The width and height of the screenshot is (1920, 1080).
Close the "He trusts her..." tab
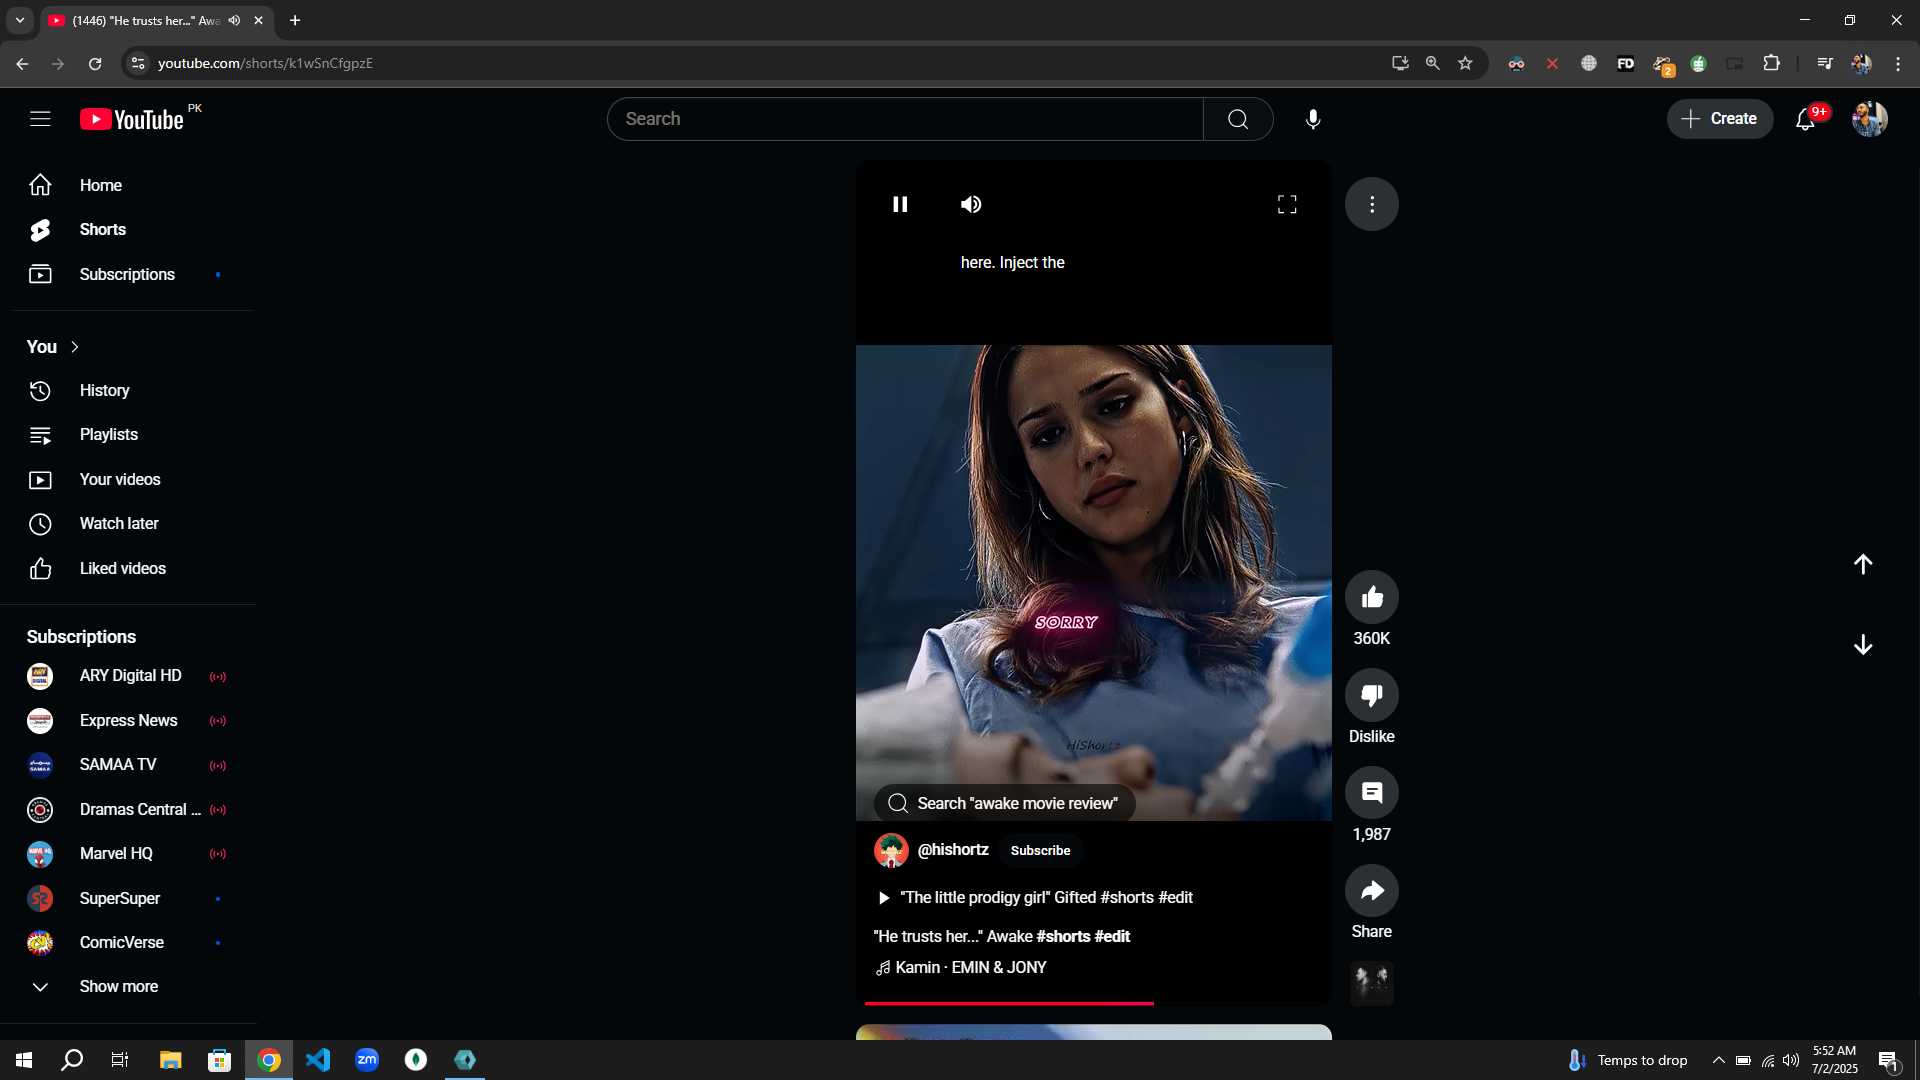pyautogui.click(x=258, y=20)
